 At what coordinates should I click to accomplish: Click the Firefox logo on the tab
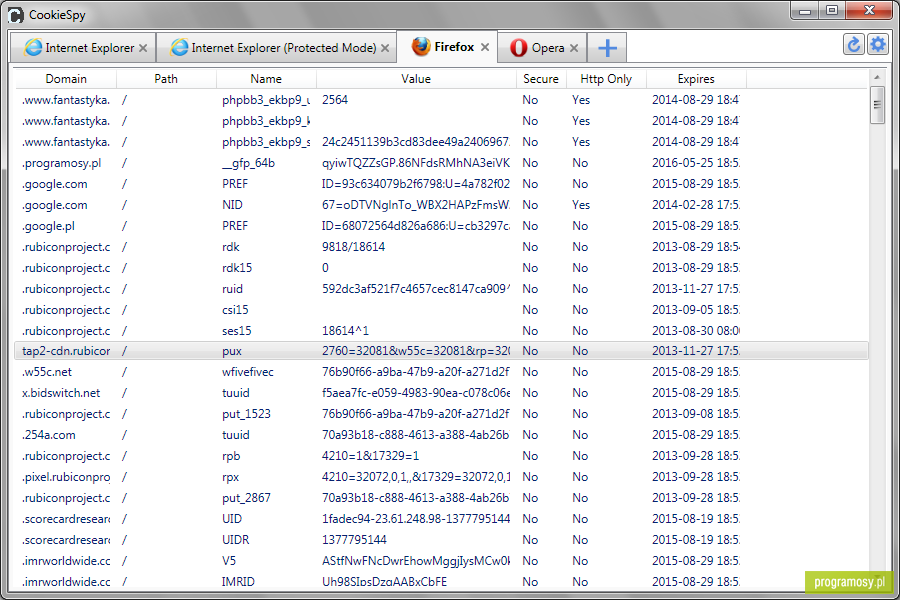[x=421, y=47]
